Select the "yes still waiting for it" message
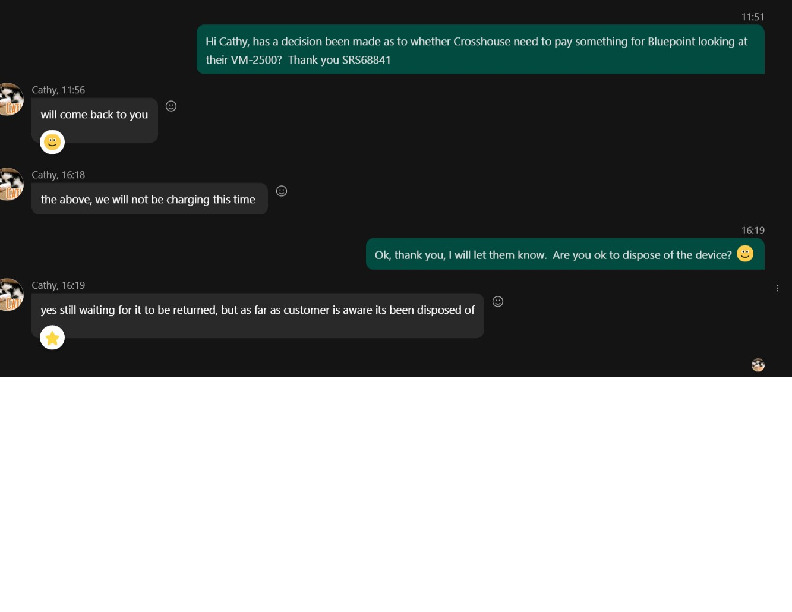Image resolution: width=792 pixels, height=612 pixels. pyautogui.click(x=257, y=310)
